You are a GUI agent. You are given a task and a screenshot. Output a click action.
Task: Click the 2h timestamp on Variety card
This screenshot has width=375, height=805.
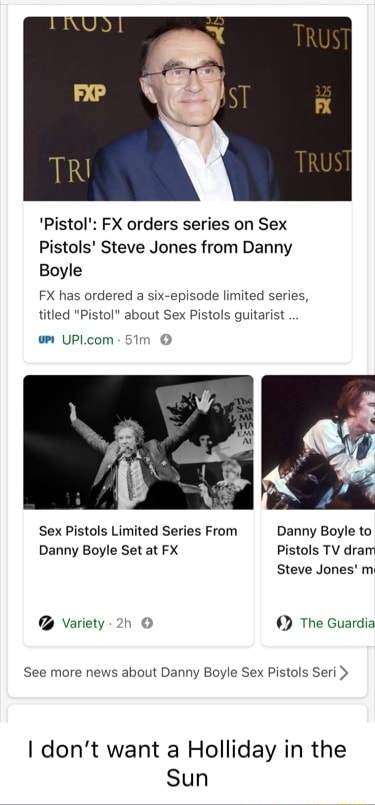[x=124, y=623]
